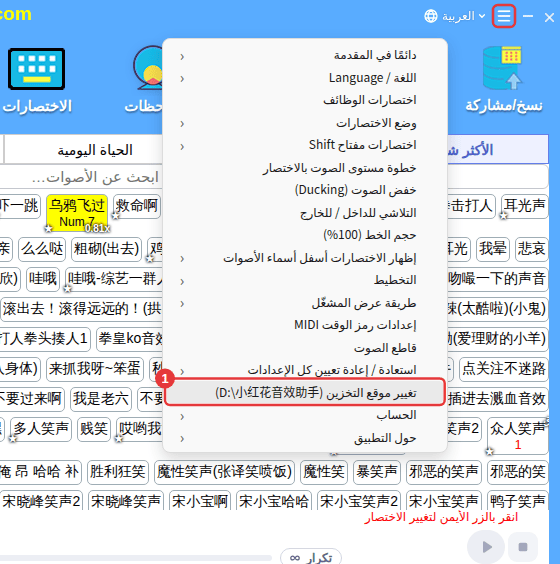The width and height of the screenshot is (560, 564).
Task: Play the 宋小宝啊 sound
Action: coord(200,500)
